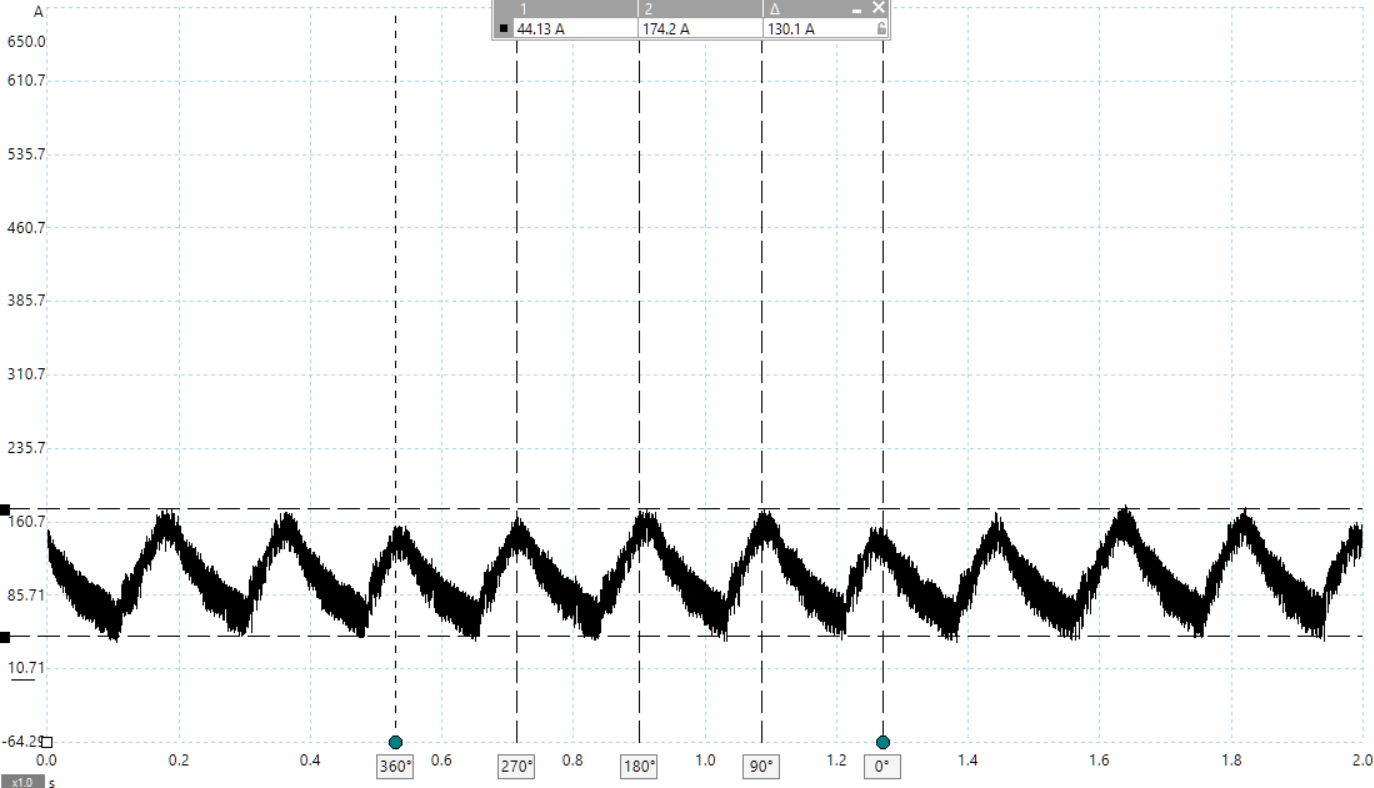Click the 180° phase ruler label
Image resolution: width=1374 pixels, height=788 pixels.
639,767
